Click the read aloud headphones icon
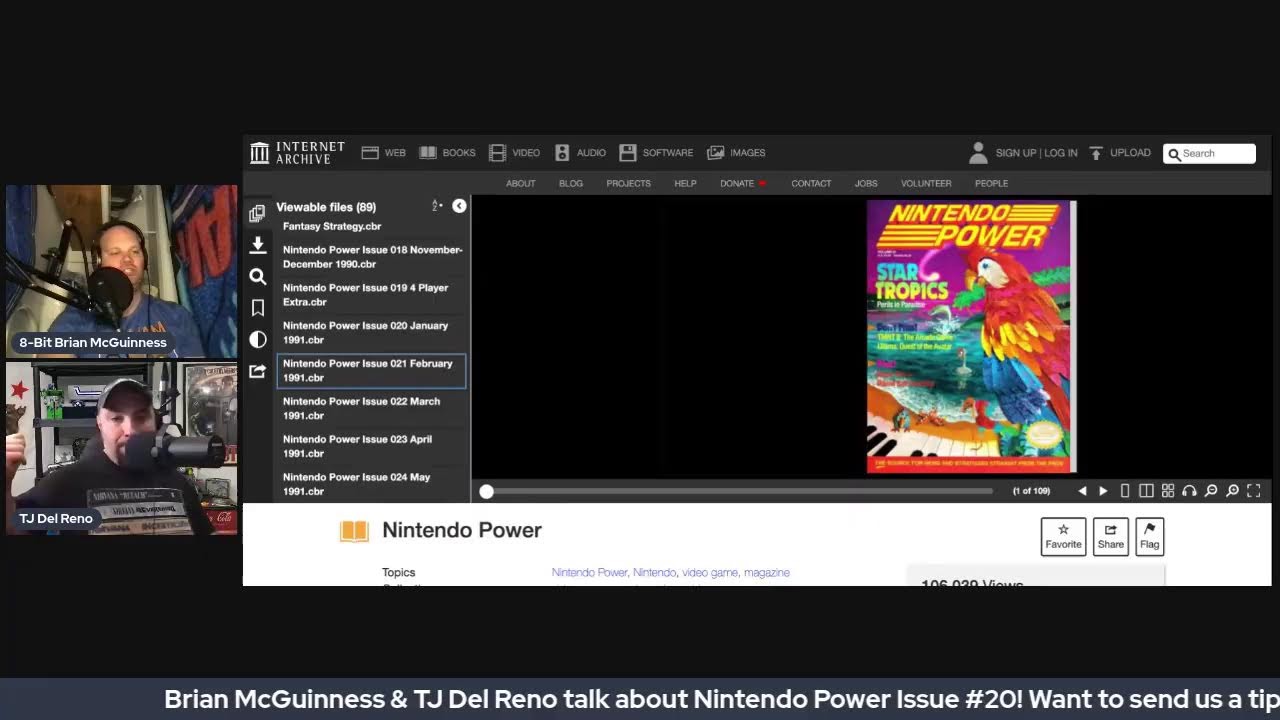 pos(1189,491)
